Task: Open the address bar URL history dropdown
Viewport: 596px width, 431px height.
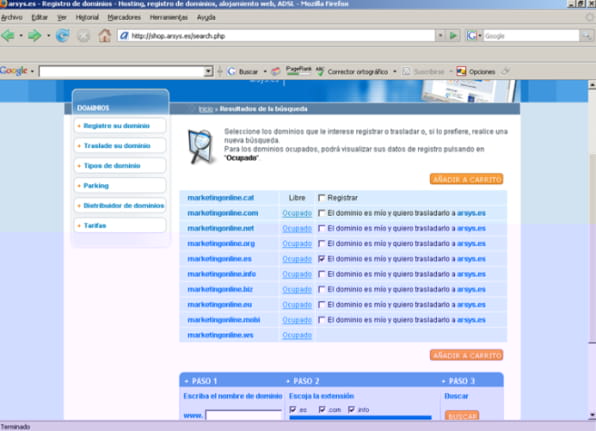Action: point(440,36)
